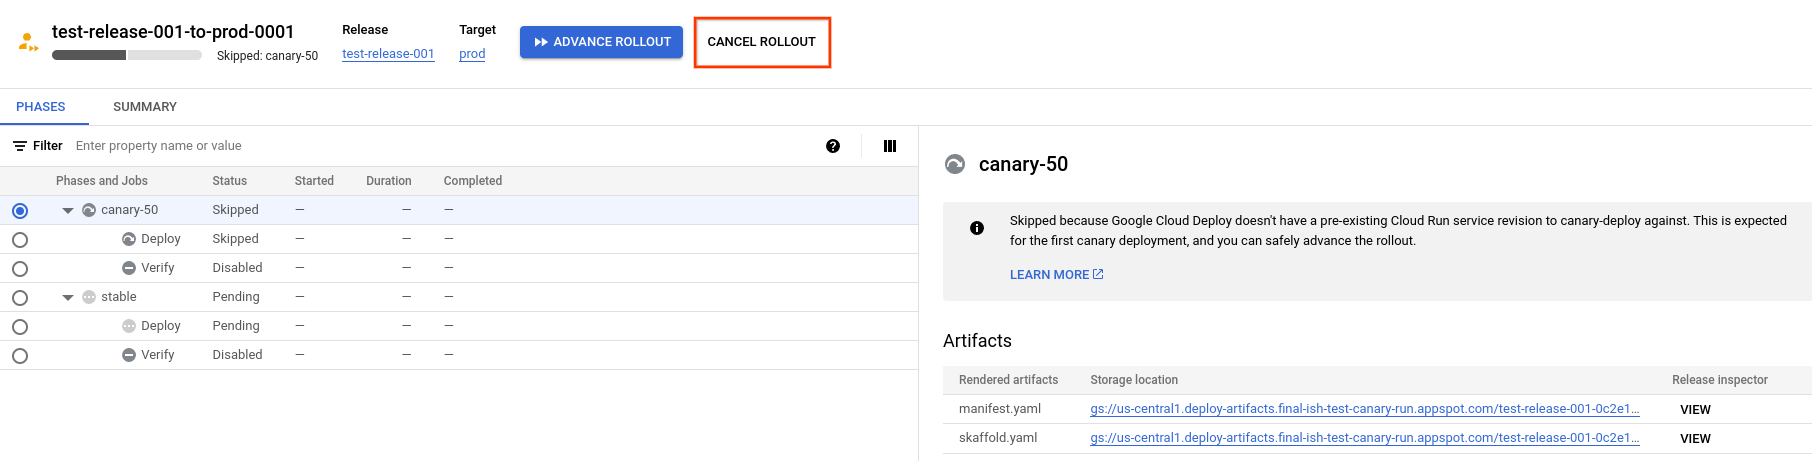The image size is (1812, 461).
Task: Switch to the Phases tab
Action: [41, 107]
